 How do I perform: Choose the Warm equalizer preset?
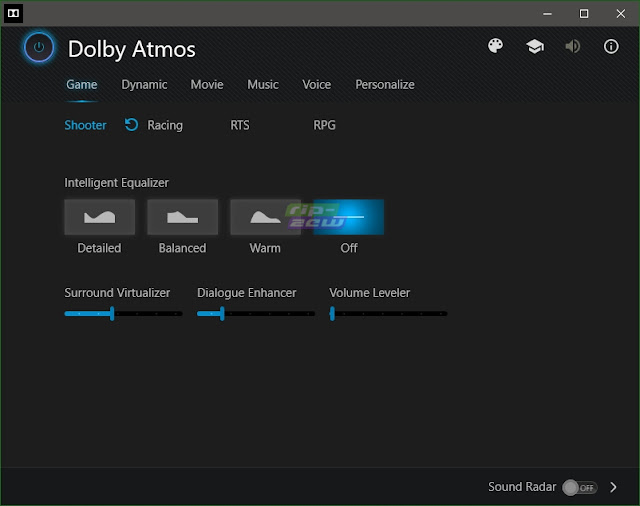coord(265,217)
